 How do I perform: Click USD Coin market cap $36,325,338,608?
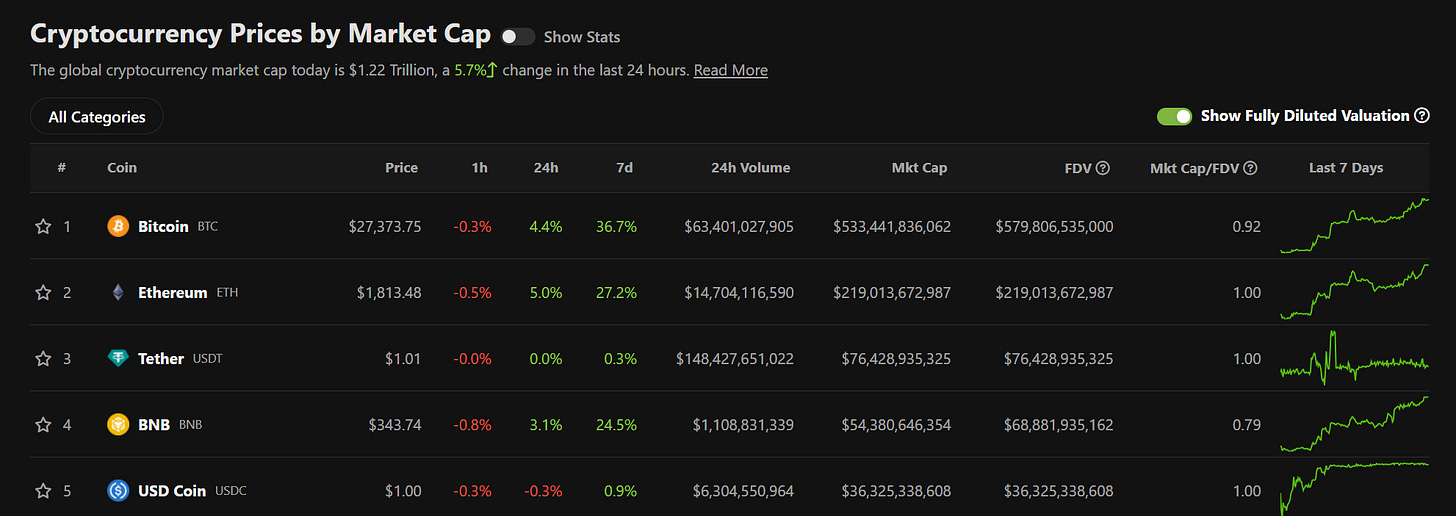(x=896, y=491)
